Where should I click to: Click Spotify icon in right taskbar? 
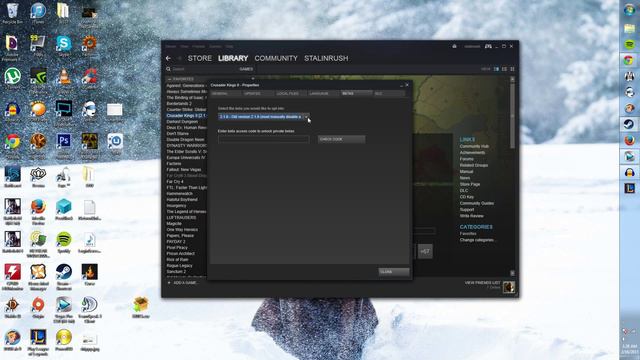click(x=629, y=44)
